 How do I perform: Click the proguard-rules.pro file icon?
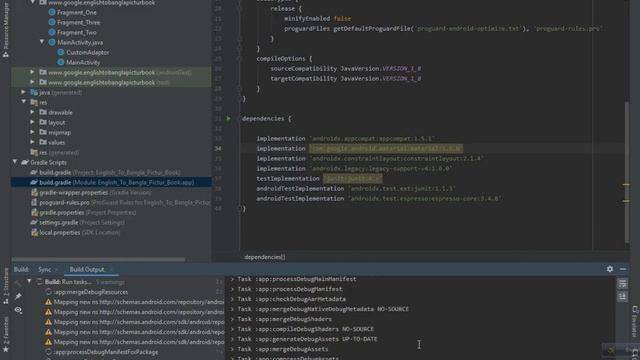coord(34,202)
